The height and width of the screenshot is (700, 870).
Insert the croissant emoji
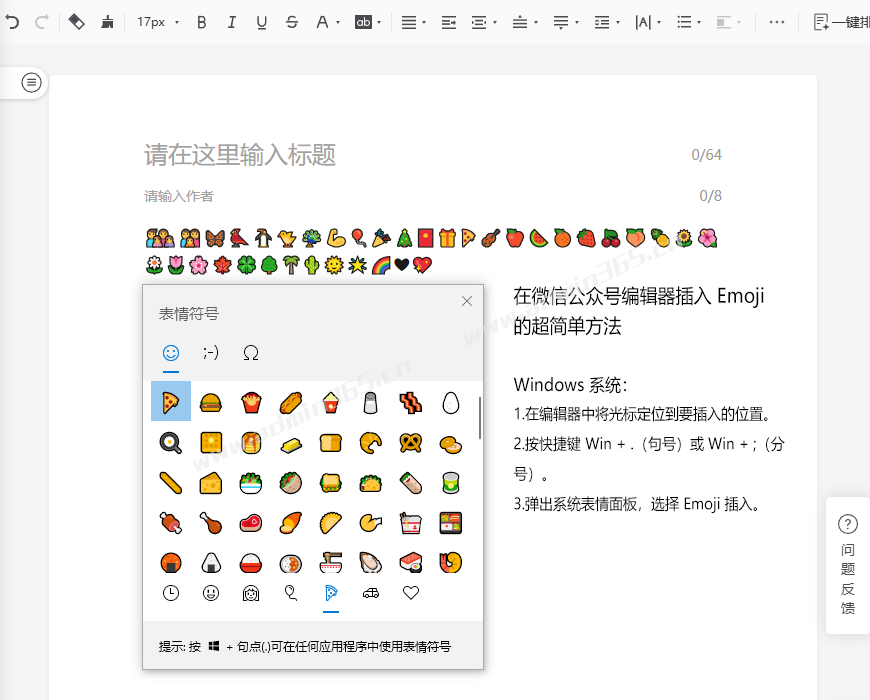[x=370, y=442]
